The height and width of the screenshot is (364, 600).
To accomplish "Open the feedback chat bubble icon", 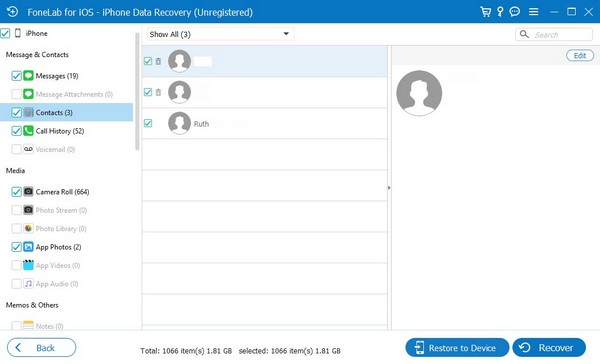I will click(515, 12).
